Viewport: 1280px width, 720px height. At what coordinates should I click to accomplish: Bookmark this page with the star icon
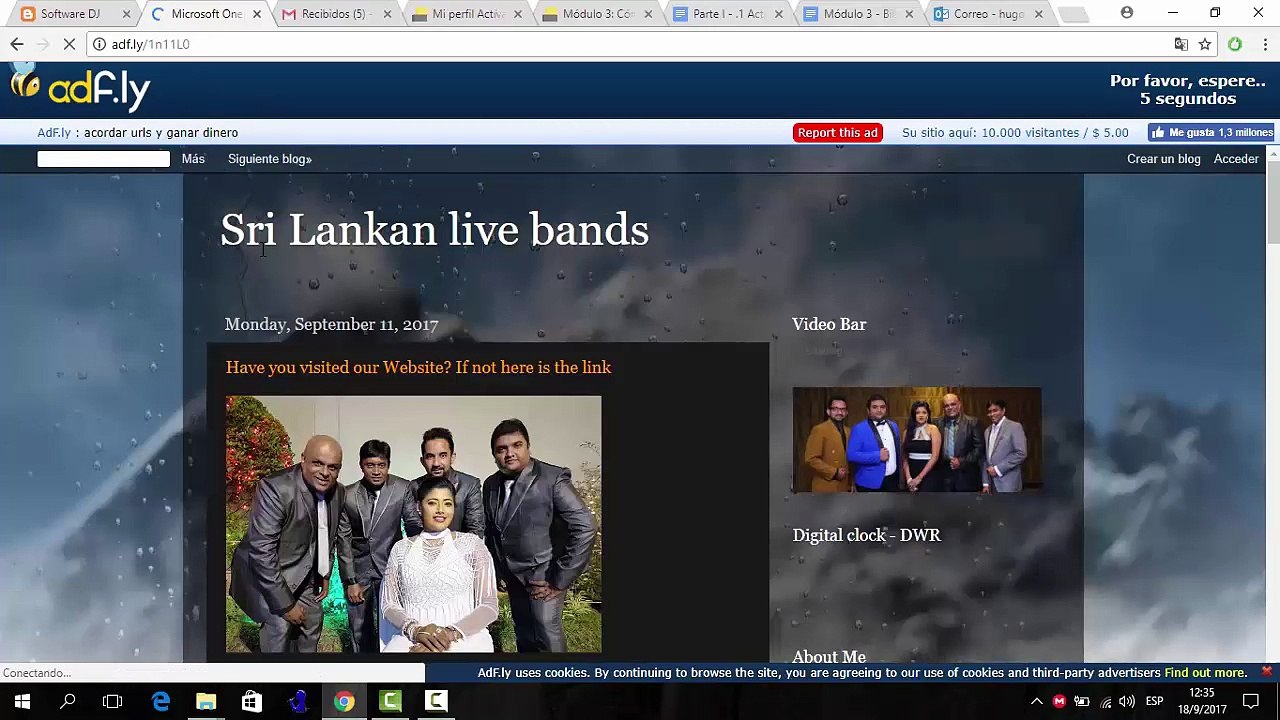[1205, 44]
